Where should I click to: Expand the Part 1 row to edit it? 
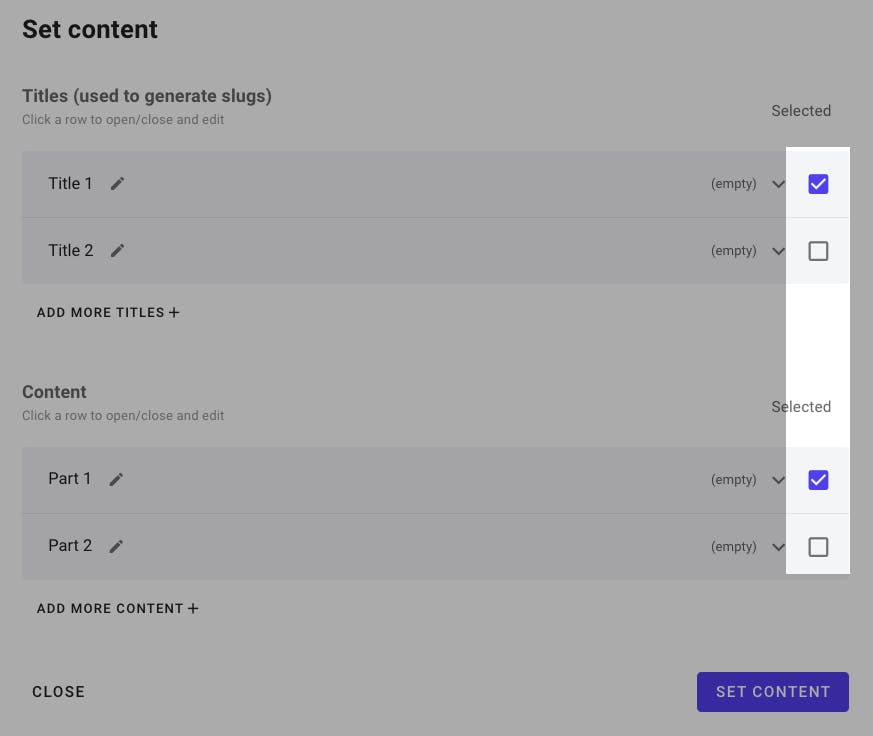pyautogui.click(x=400, y=479)
